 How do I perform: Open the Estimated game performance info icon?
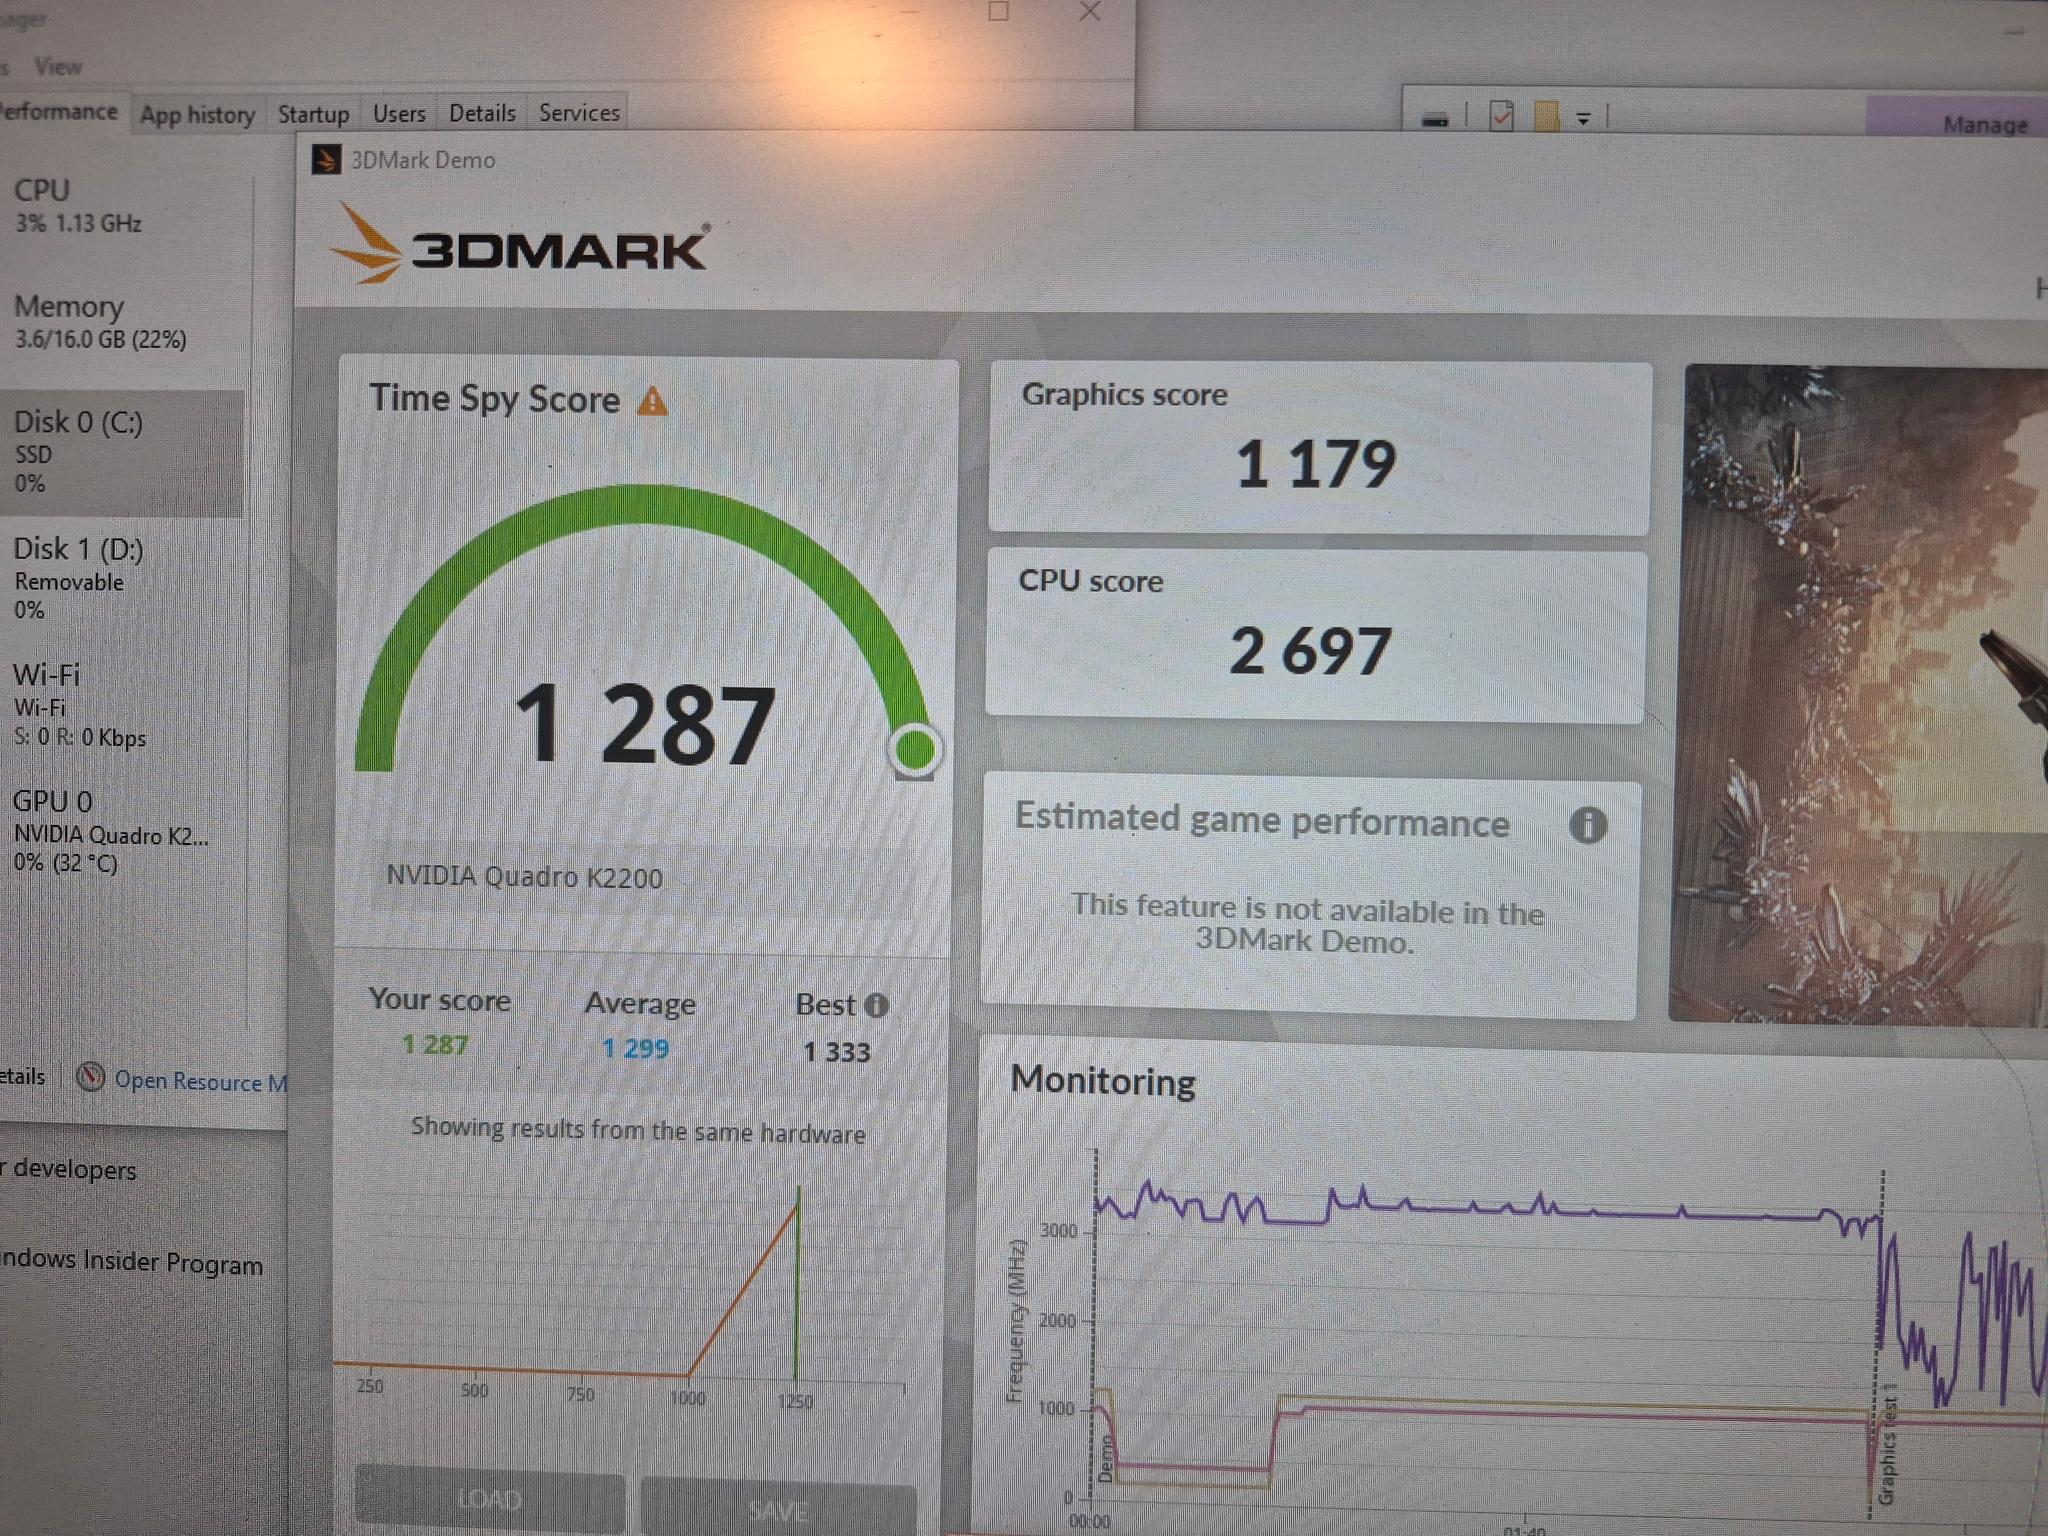[x=1588, y=825]
